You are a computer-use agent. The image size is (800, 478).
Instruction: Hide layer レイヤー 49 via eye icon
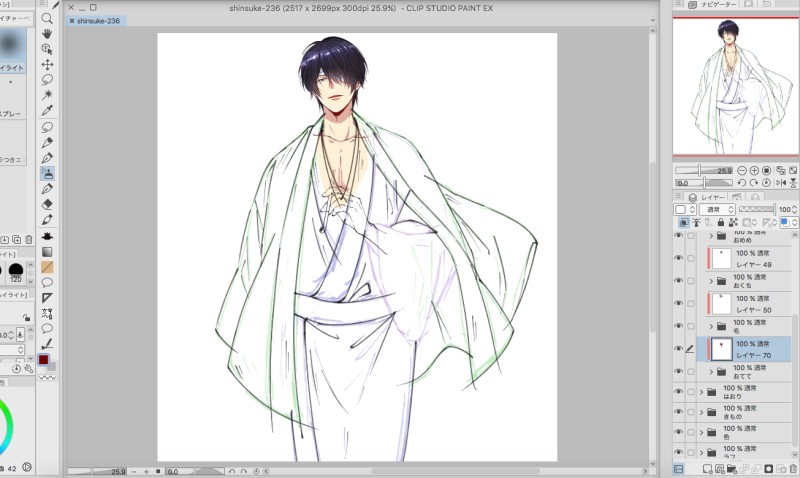679,258
